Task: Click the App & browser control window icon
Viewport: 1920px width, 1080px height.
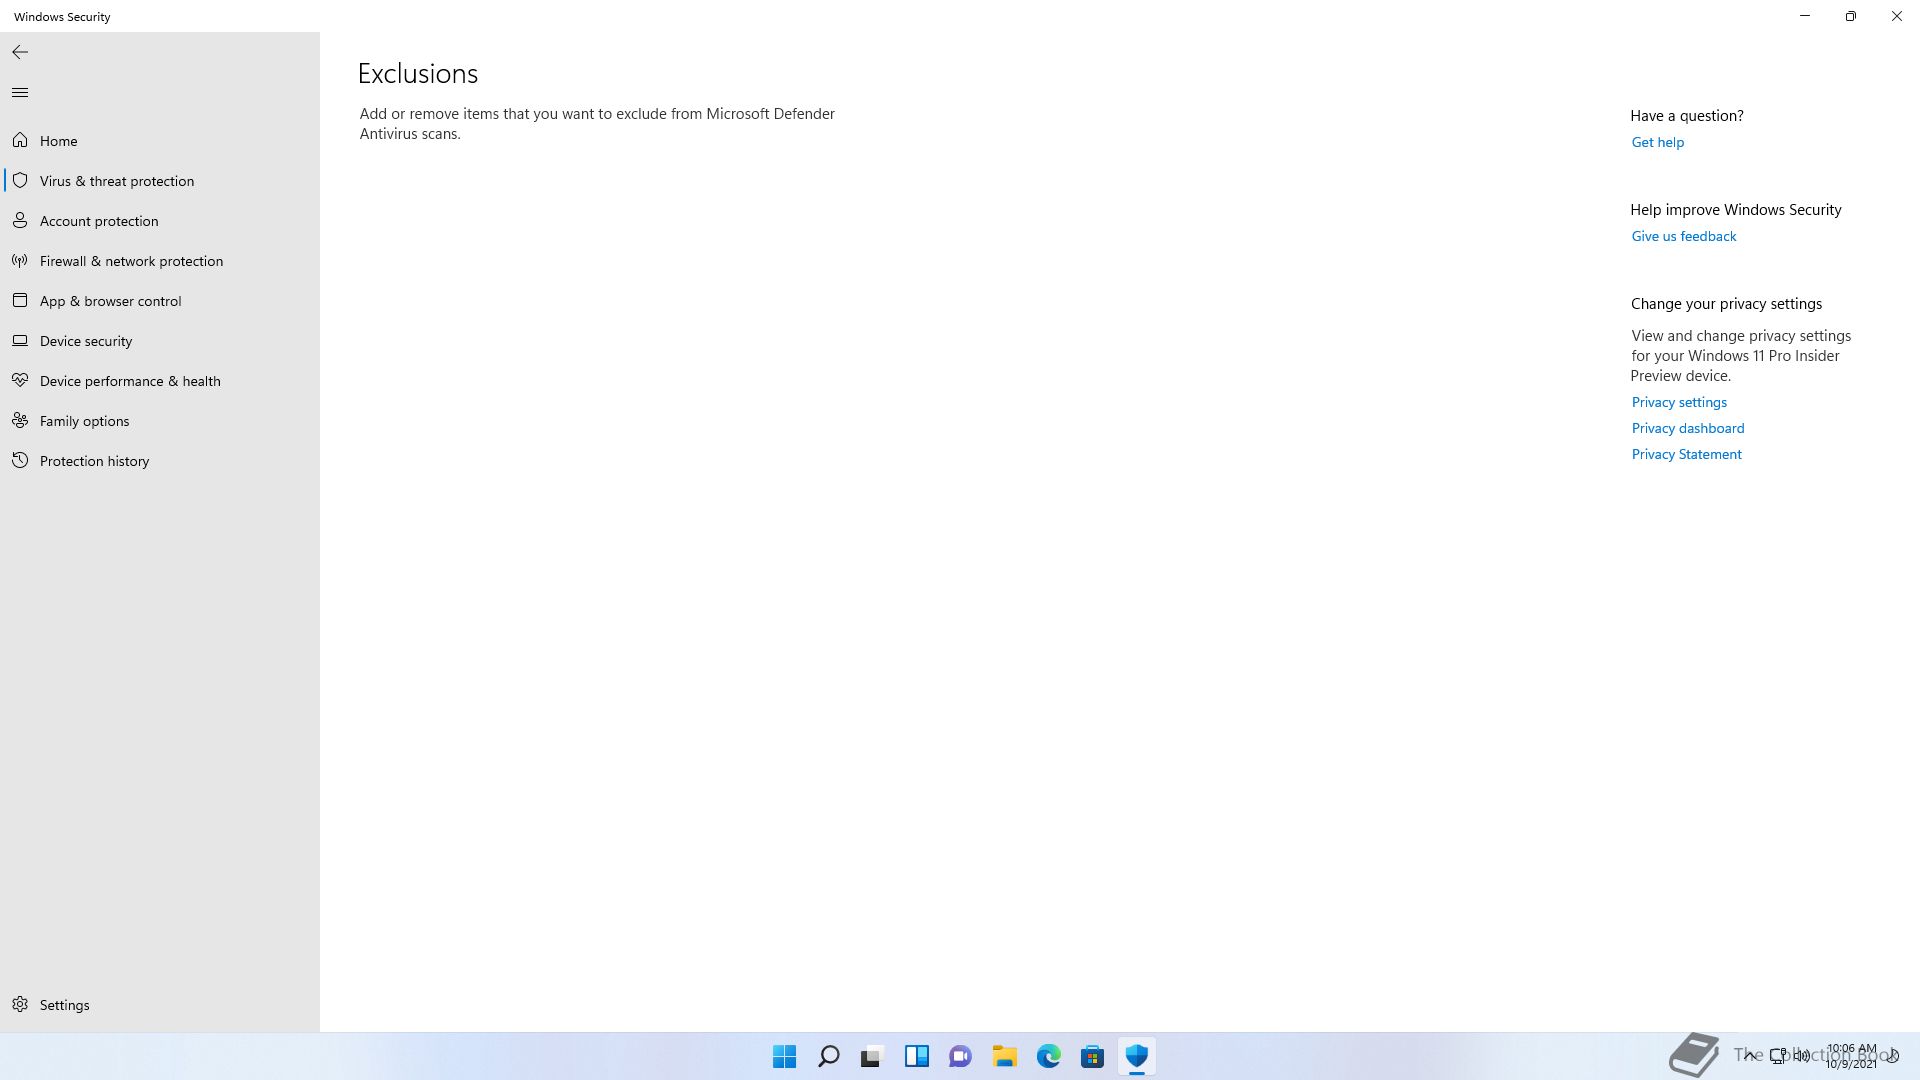Action: [20, 301]
